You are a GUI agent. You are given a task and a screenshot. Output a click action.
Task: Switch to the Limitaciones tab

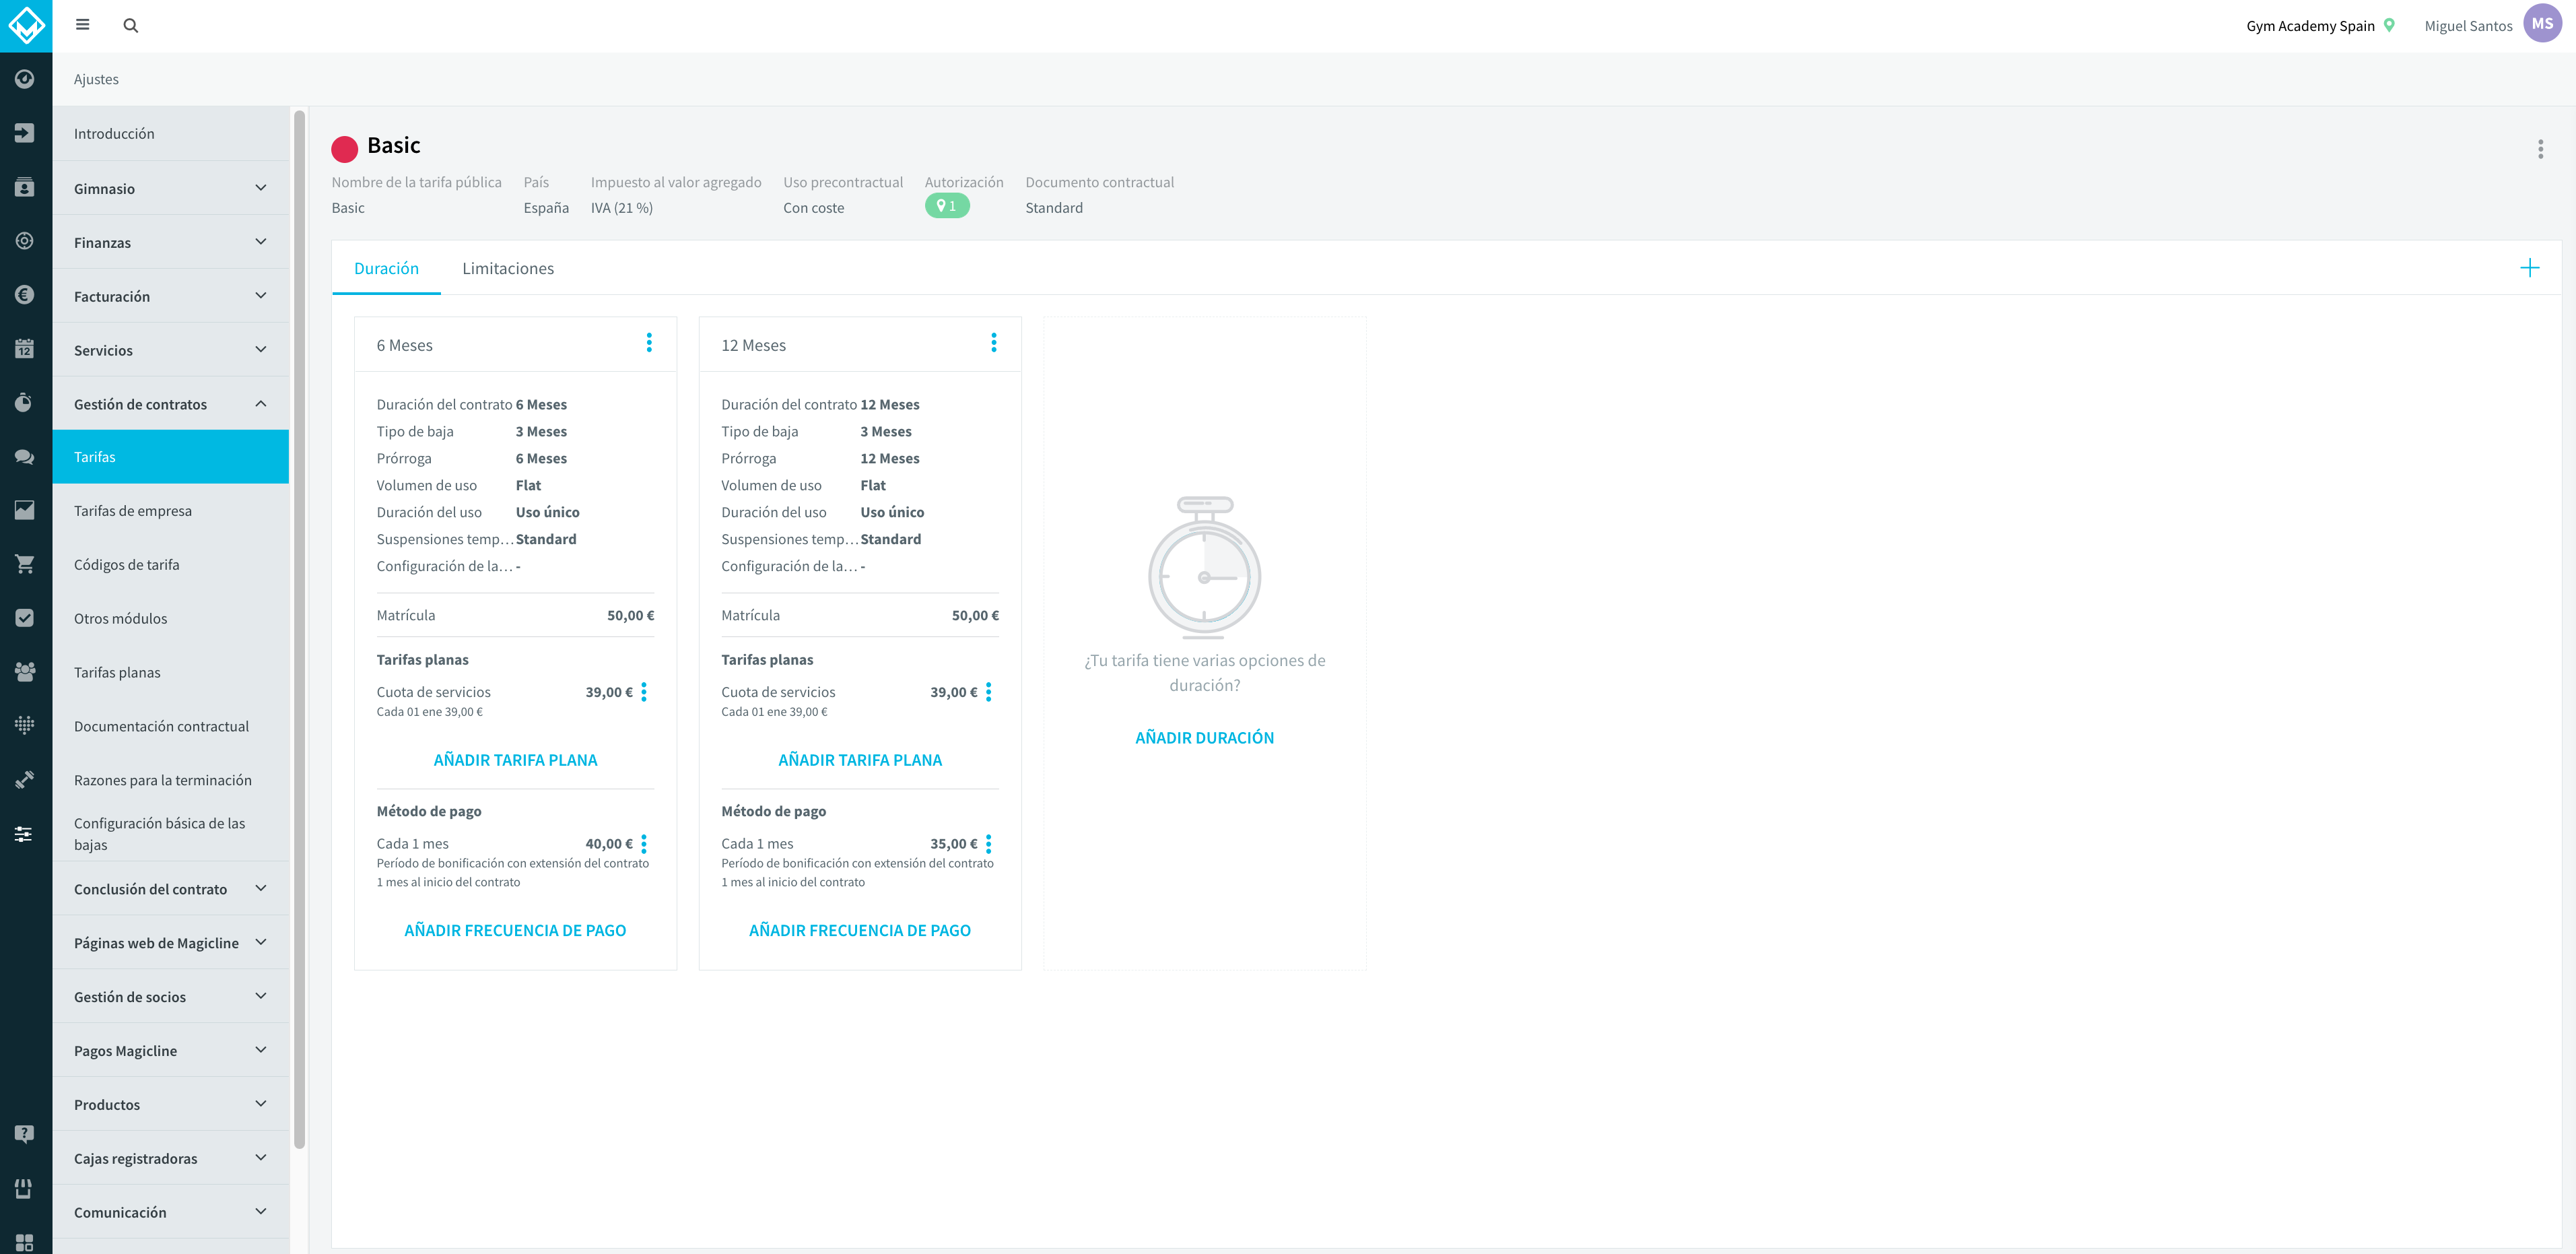click(508, 268)
